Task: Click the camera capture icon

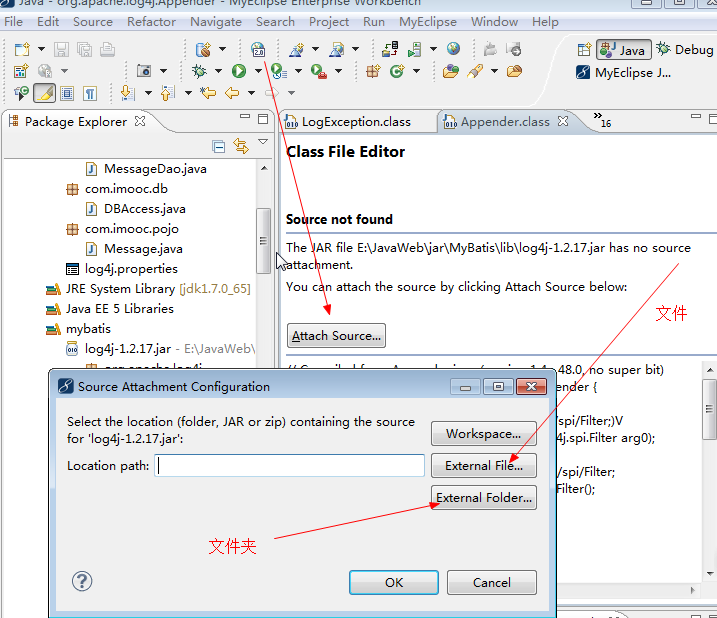Action: click(x=144, y=71)
